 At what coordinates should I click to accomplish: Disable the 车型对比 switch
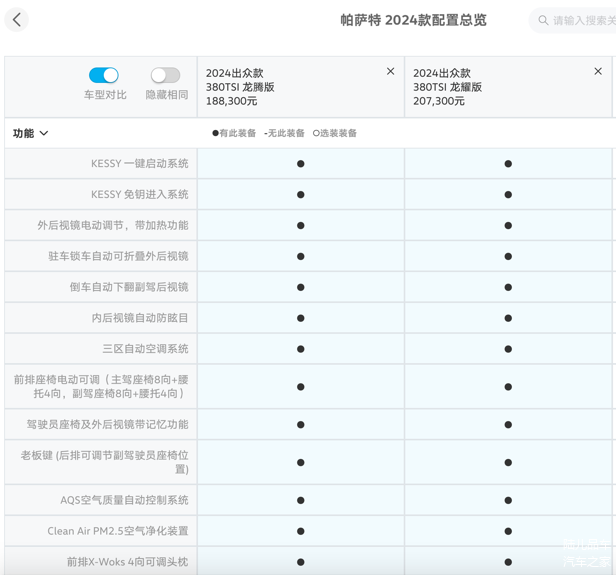coord(104,75)
